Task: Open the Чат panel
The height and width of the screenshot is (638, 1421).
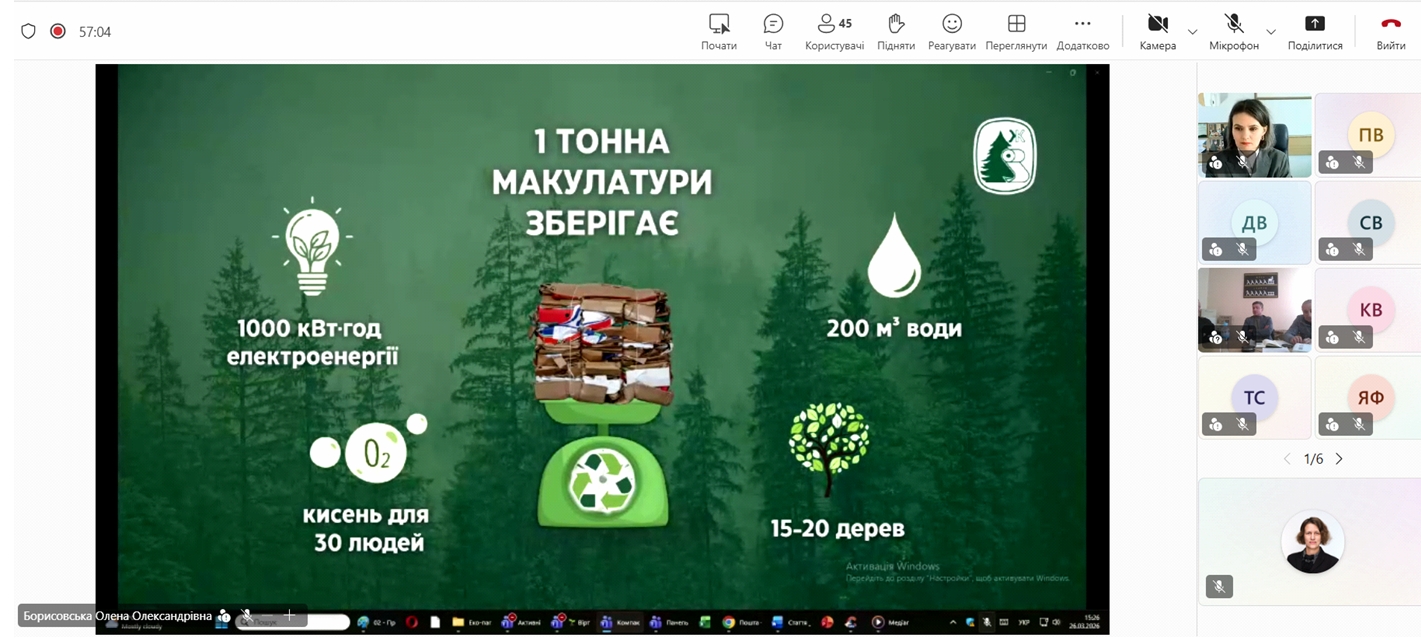Action: point(773,32)
